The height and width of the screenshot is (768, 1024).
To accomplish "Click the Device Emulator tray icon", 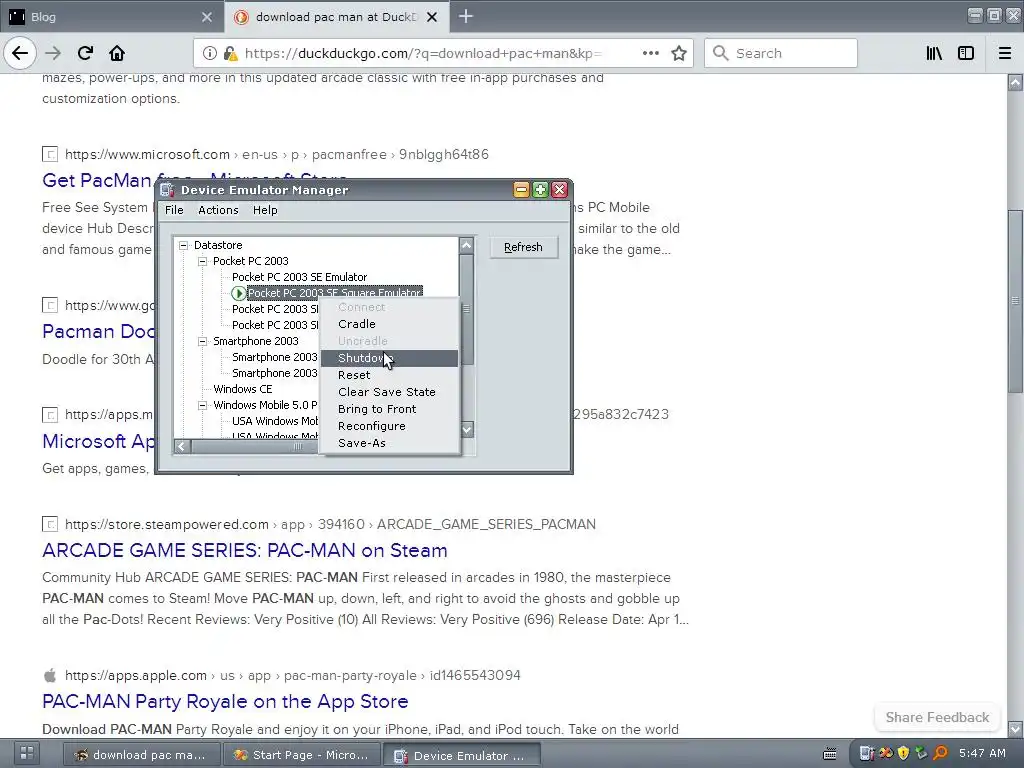I will 867,754.
